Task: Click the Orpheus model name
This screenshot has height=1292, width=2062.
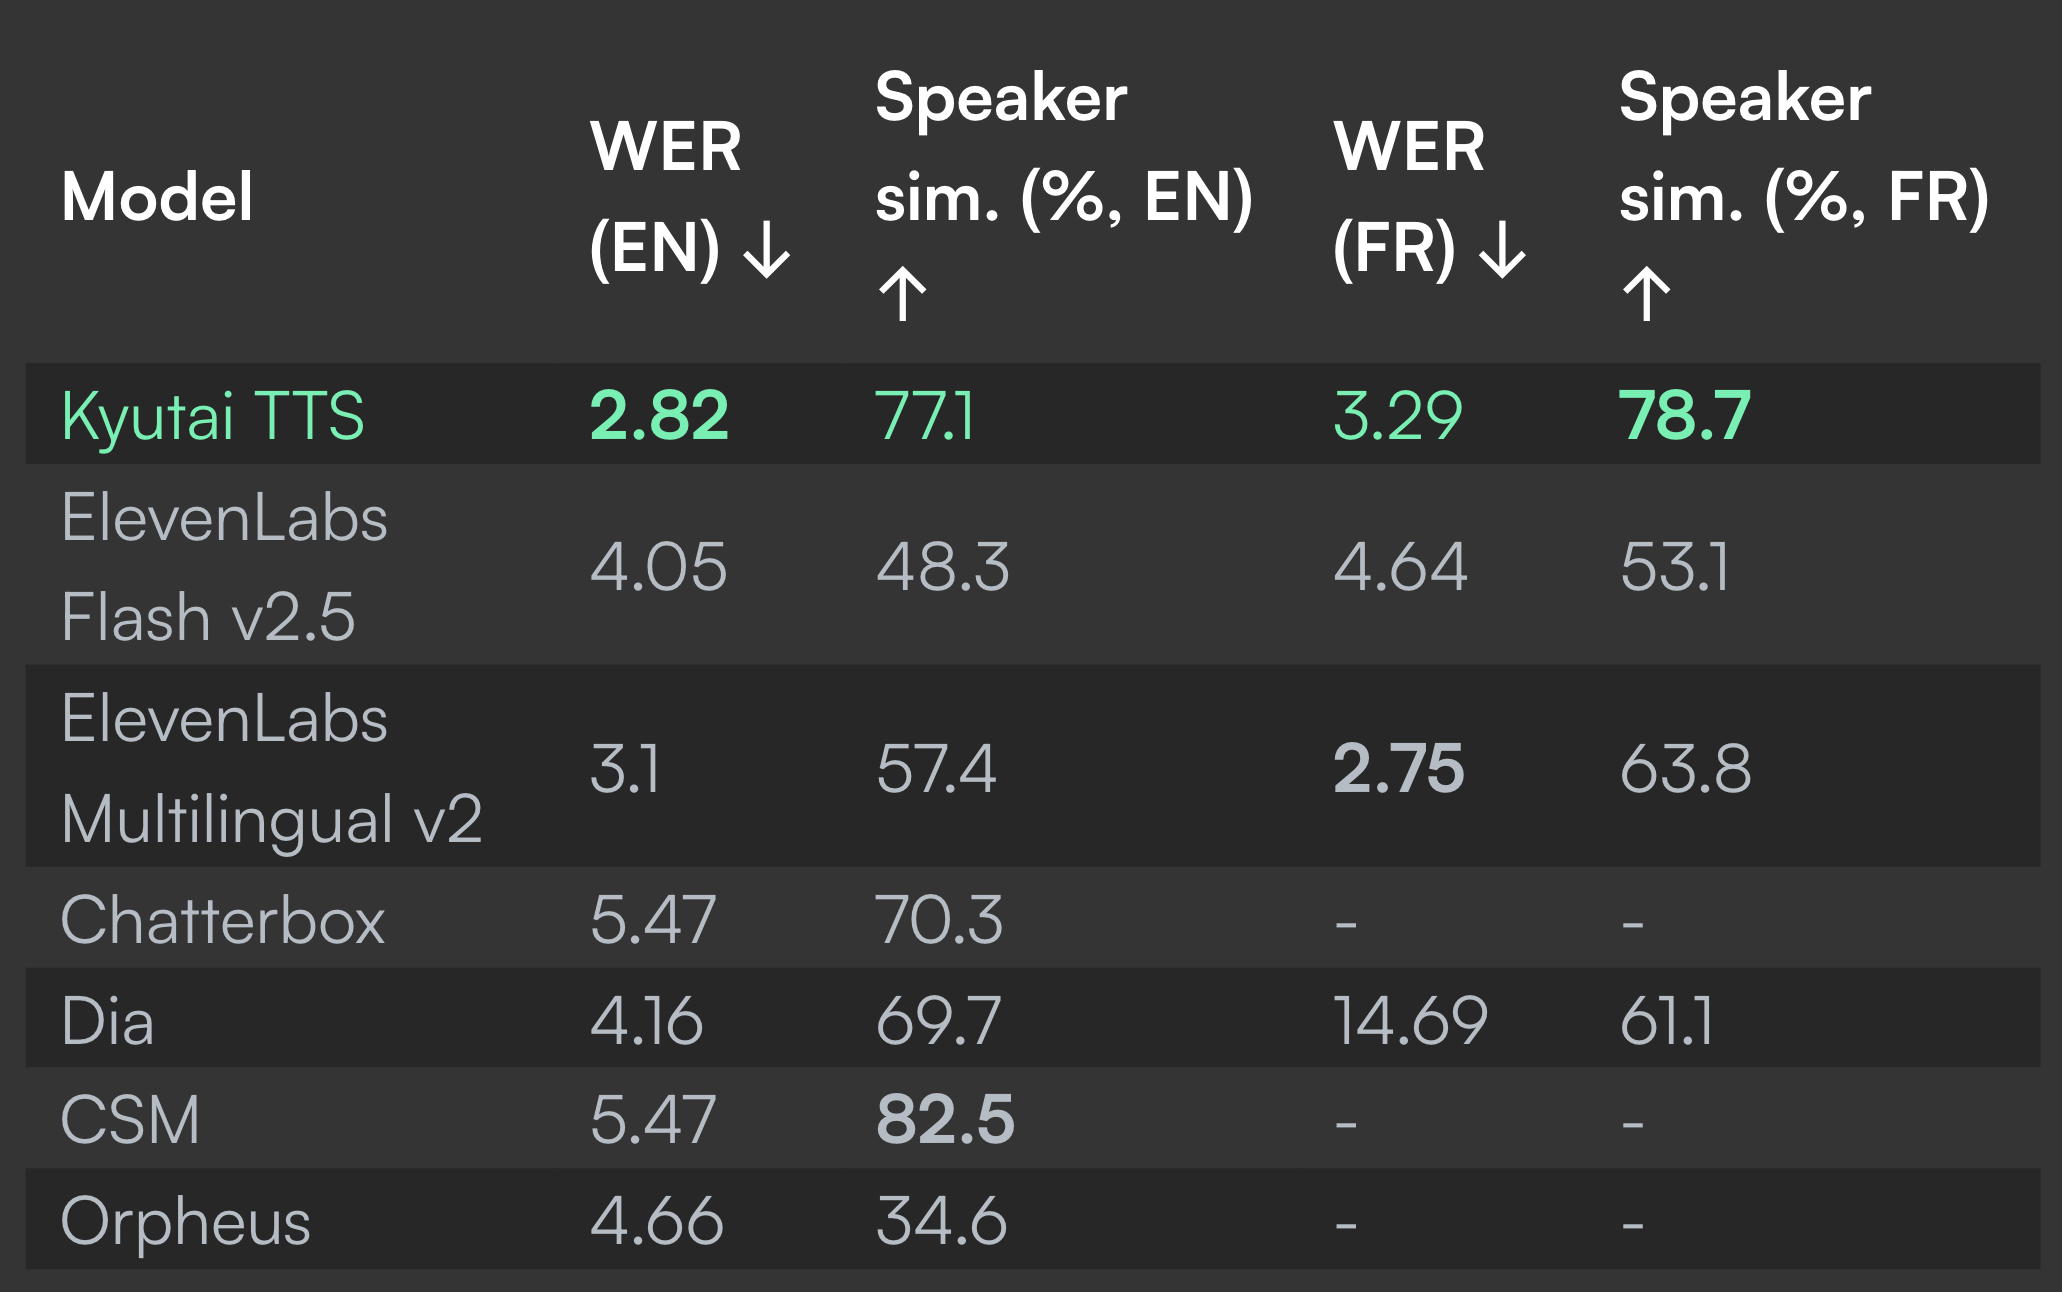Action: [186, 1222]
